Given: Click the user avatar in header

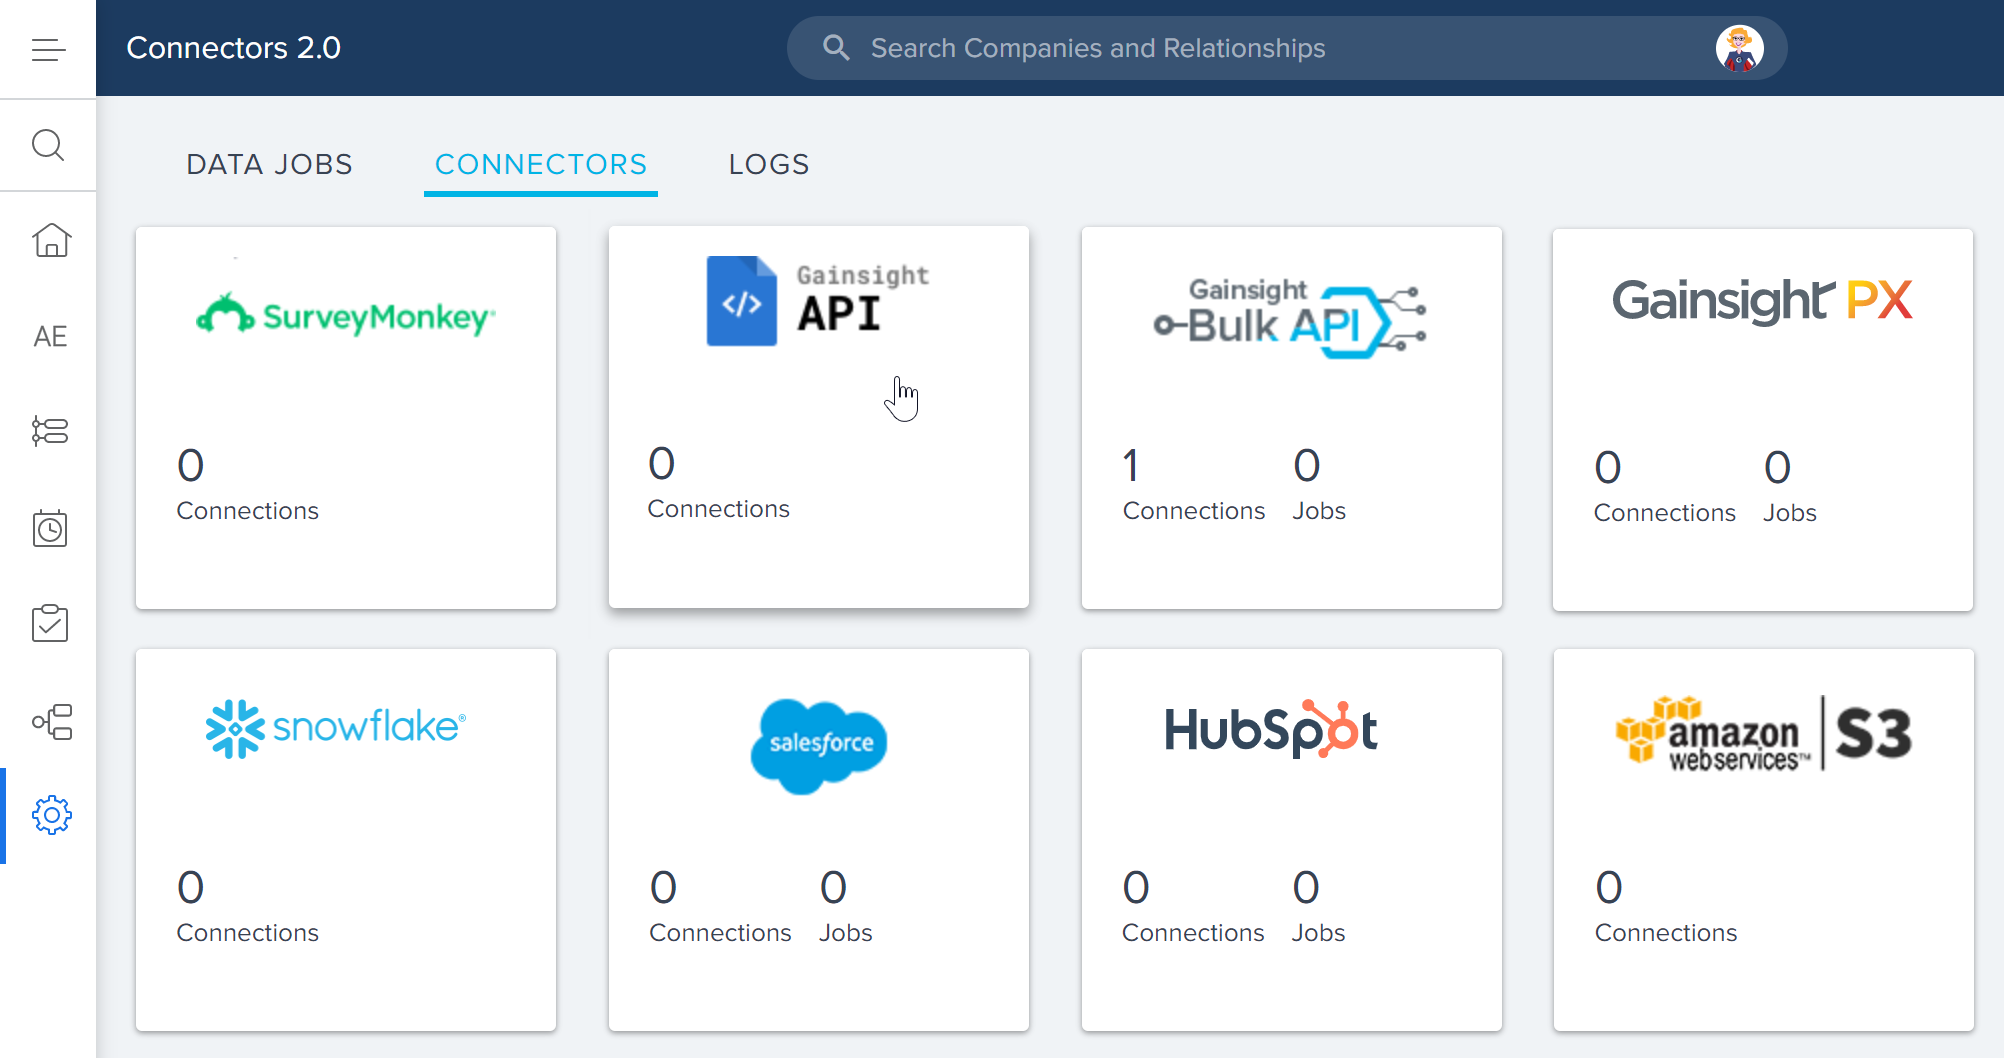Looking at the screenshot, I should (x=1739, y=48).
